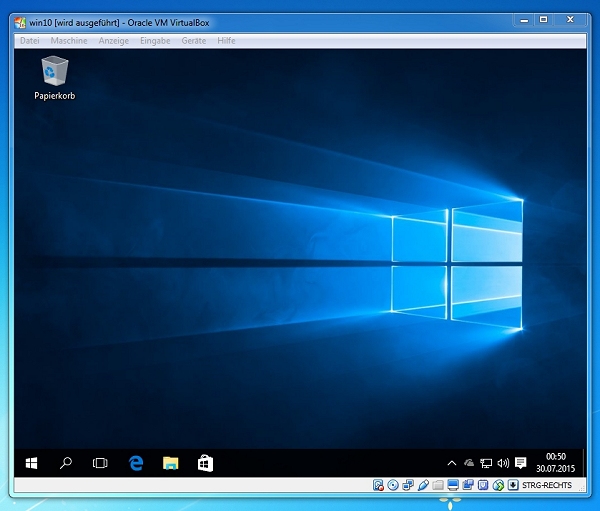Viewport: 600px width, 511px height.
Task: Open the Action Center notifications icon
Action: click(520, 463)
